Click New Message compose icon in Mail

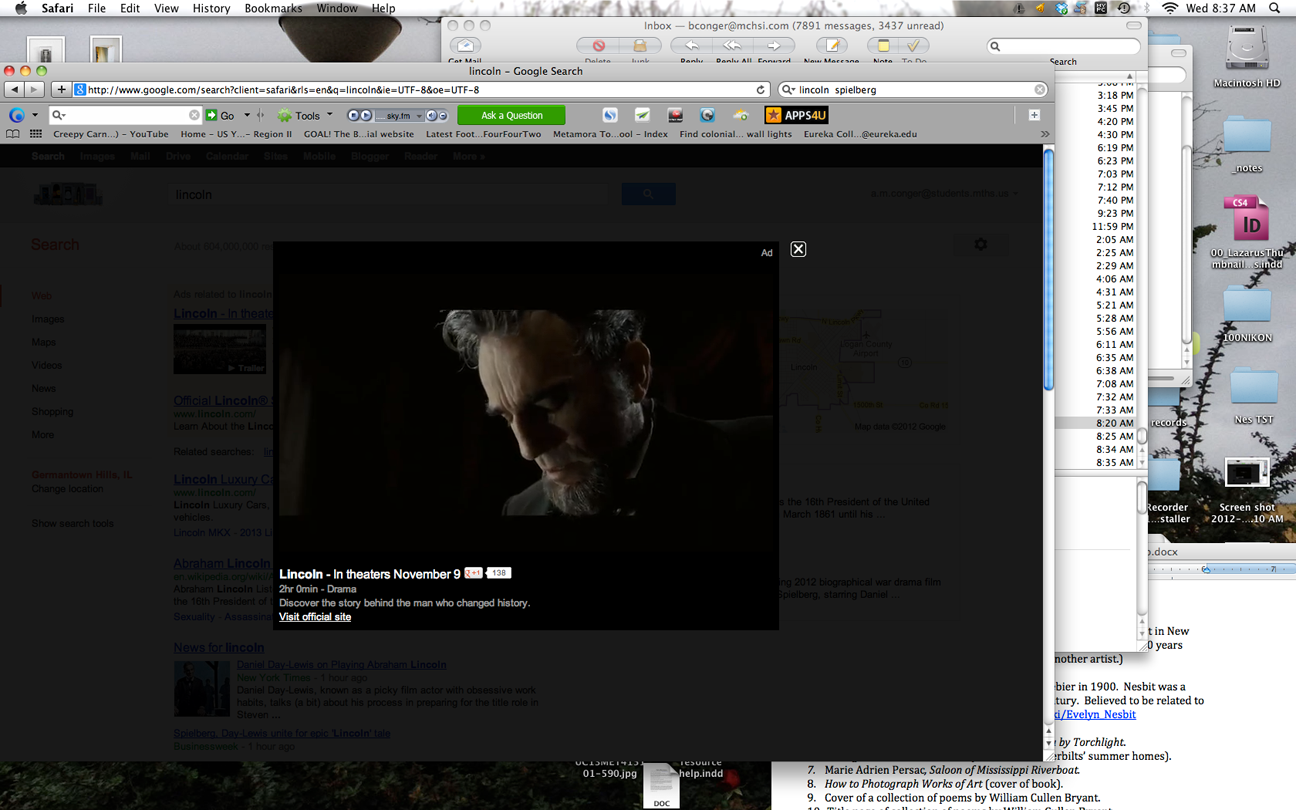pos(831,46)
